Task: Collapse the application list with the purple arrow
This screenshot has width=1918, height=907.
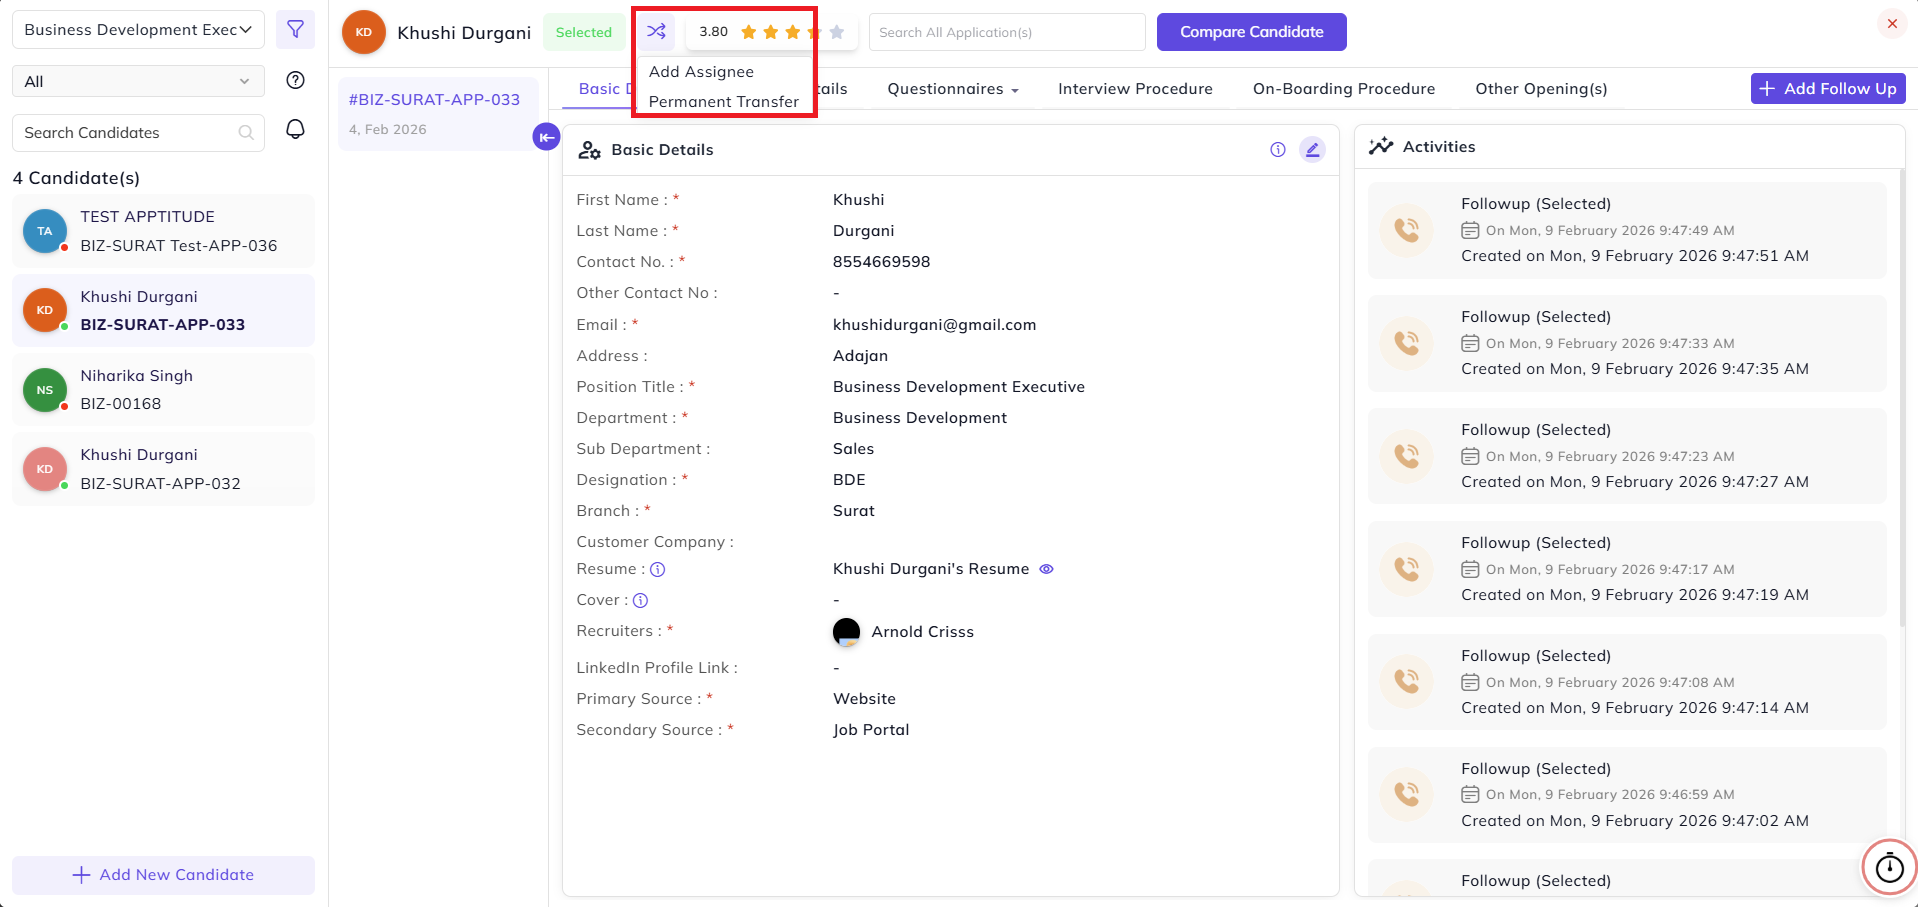Action: pos(546,137)
